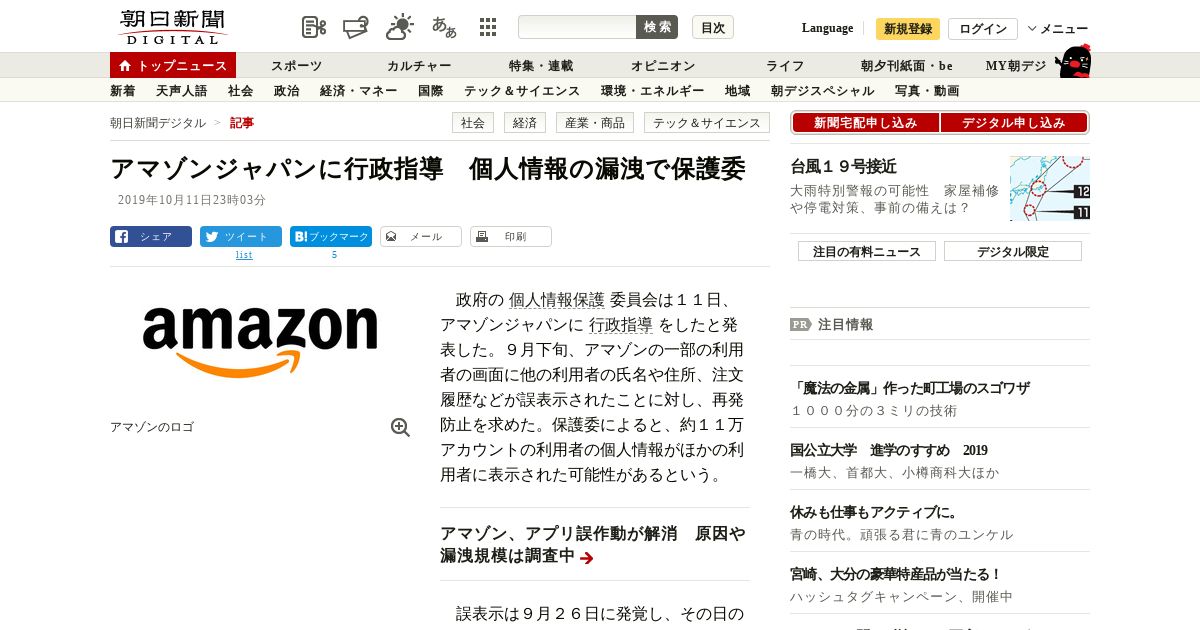Viewport: 1200px width, 630px height.
Task: Print the article with 印刷 button
Action: click(x=511, y=237)
